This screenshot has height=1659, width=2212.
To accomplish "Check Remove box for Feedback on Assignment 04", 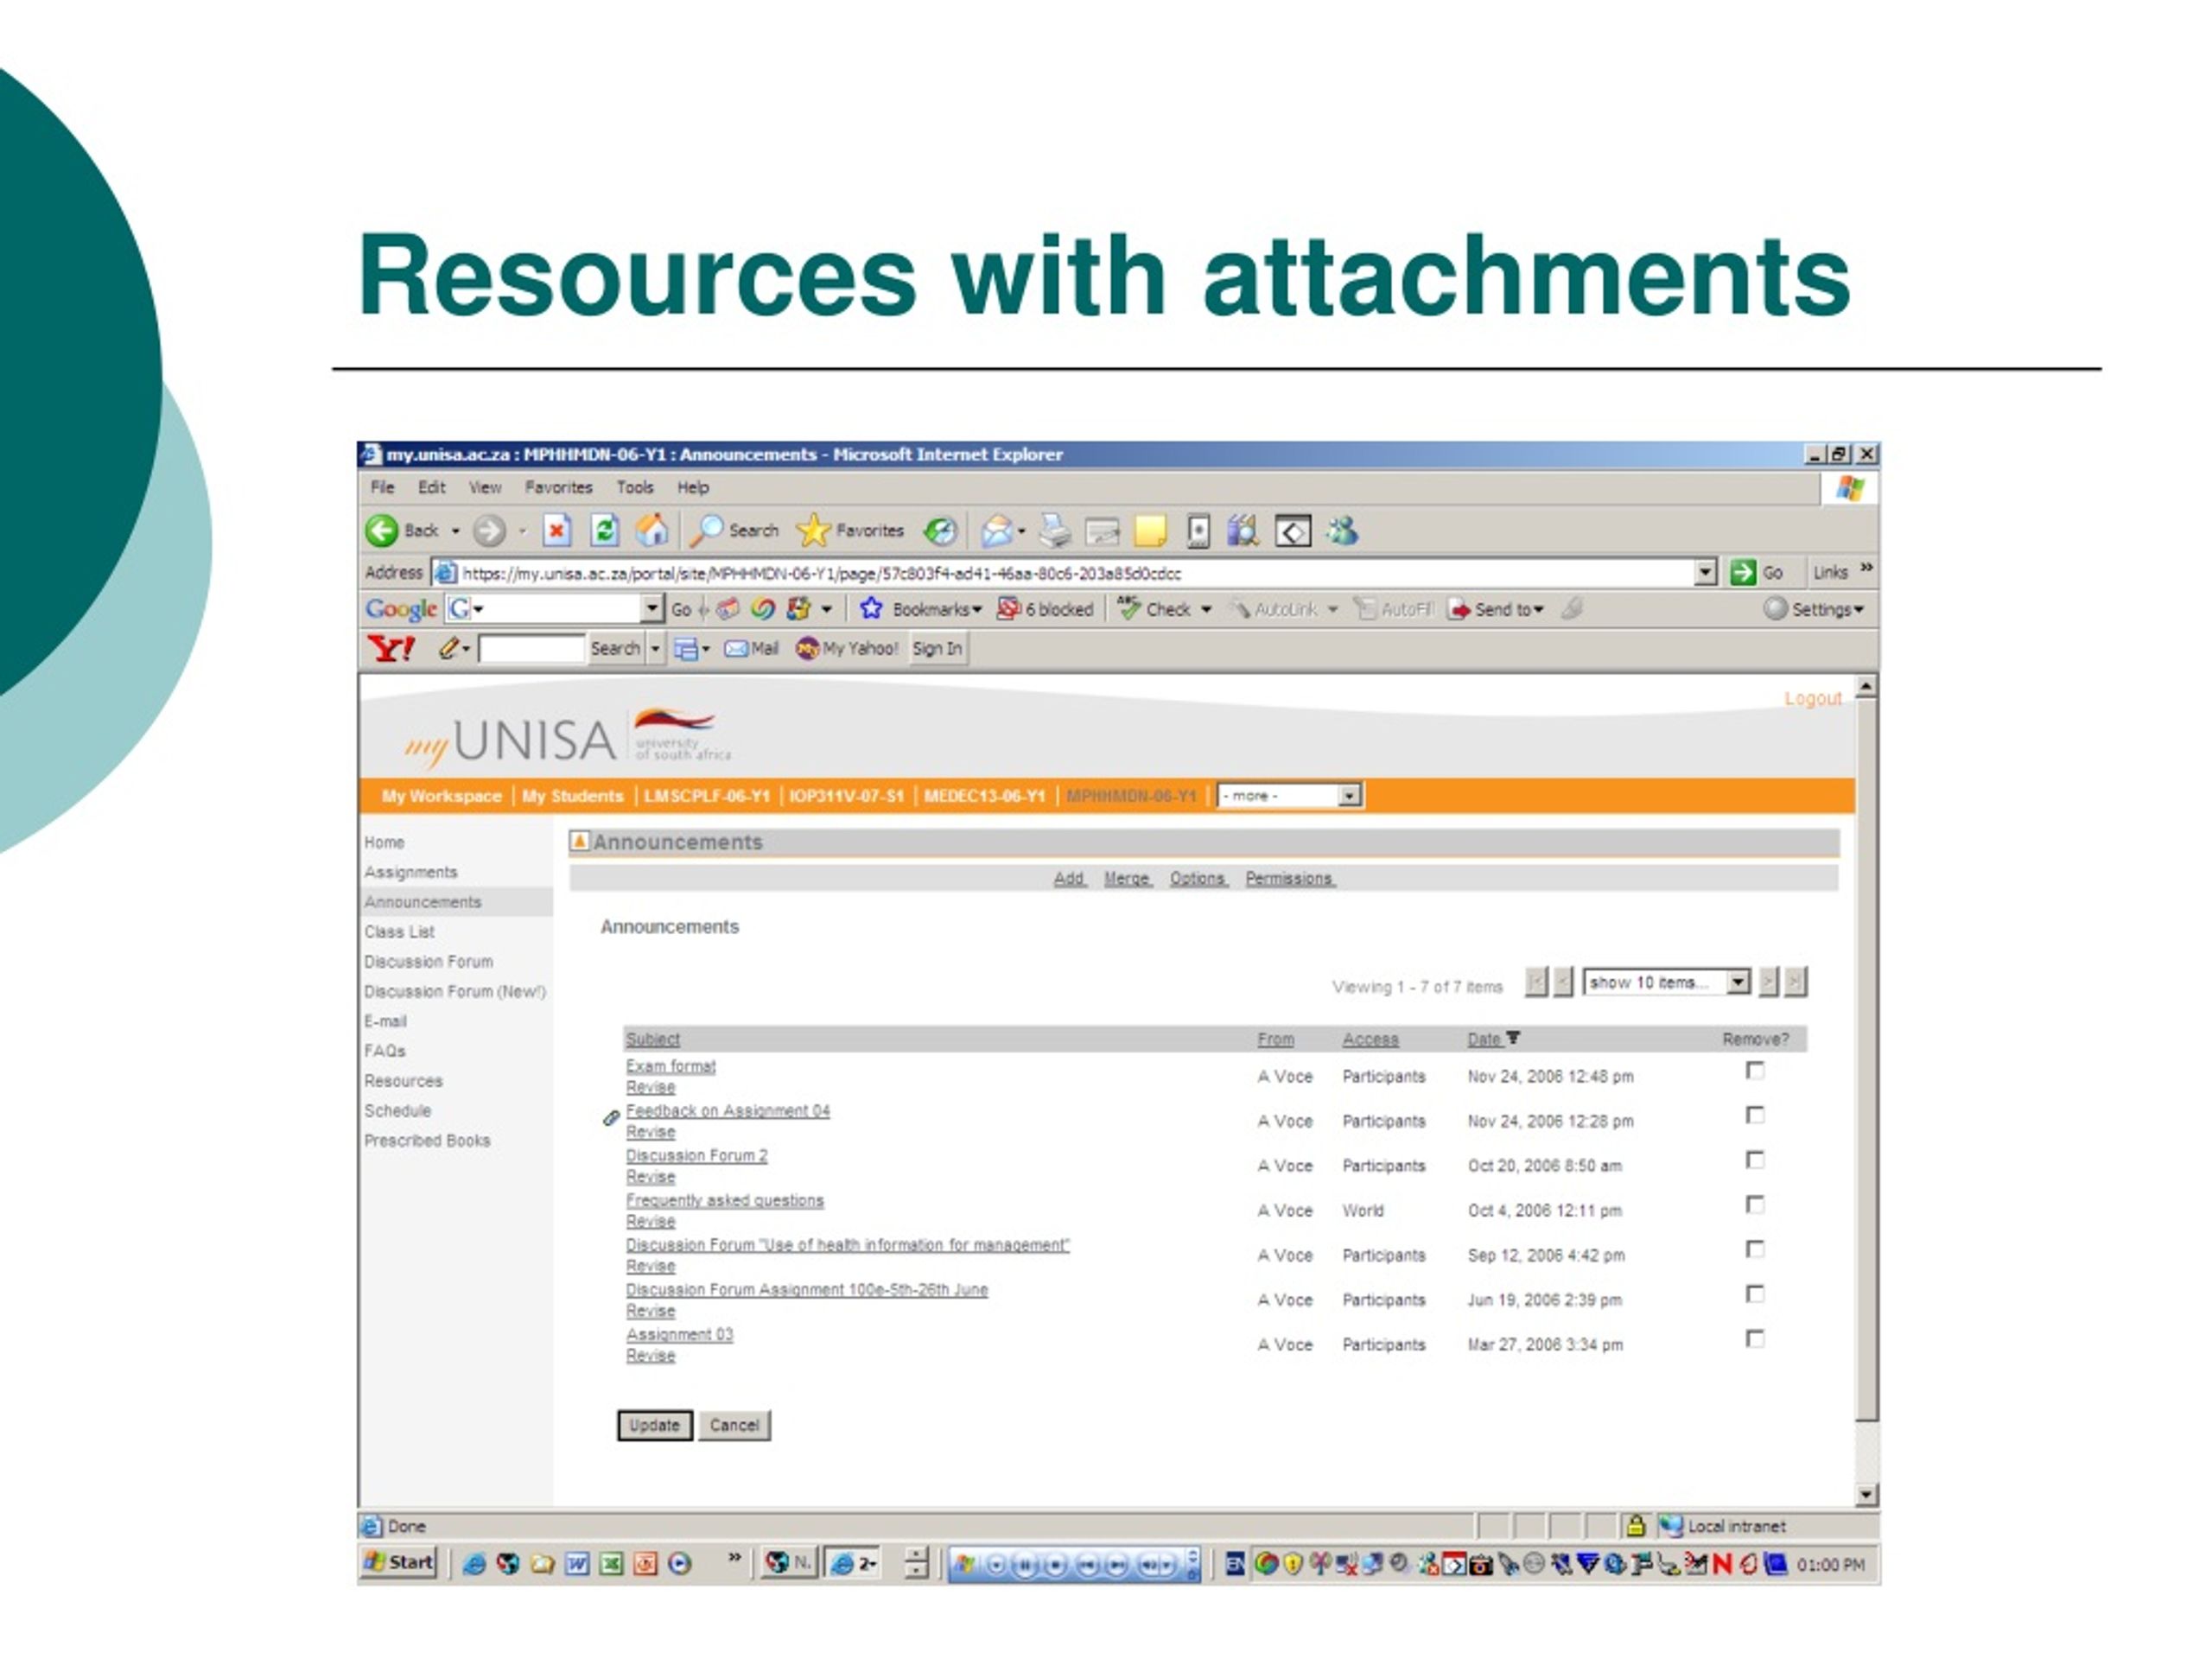I will pyautogui.click(x=1755, y=1115).
